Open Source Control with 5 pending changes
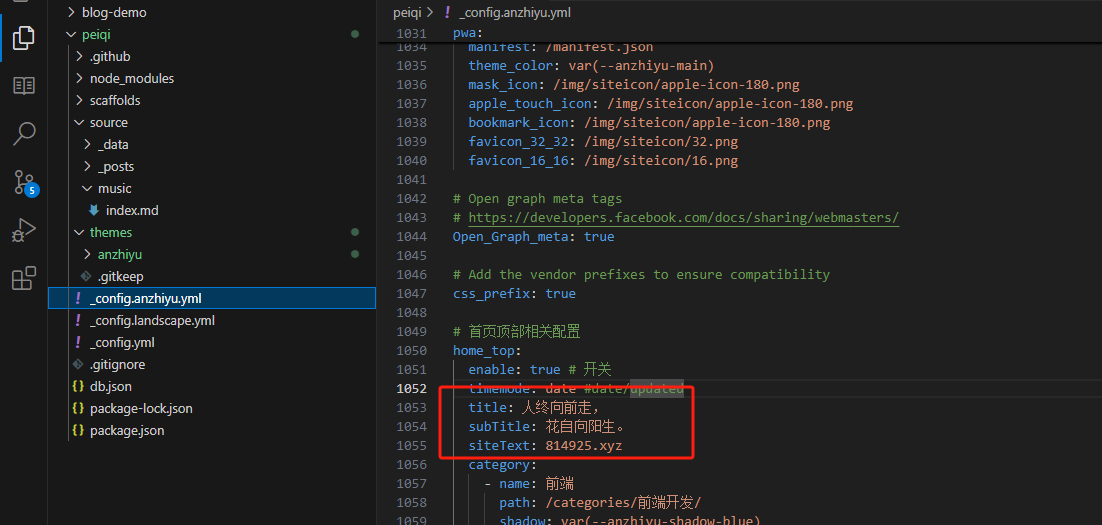This screenshot has width=1102, height=525. point(24,182)
